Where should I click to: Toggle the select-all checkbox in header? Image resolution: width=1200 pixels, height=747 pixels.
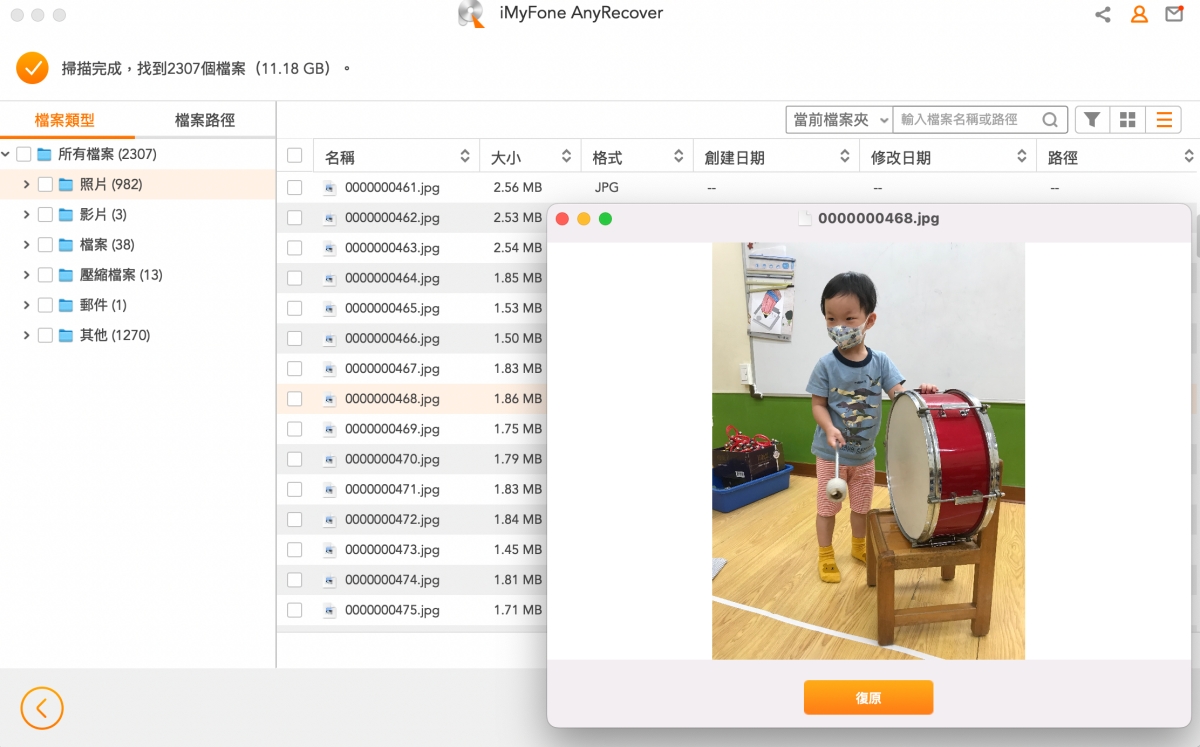click(294, 156)
